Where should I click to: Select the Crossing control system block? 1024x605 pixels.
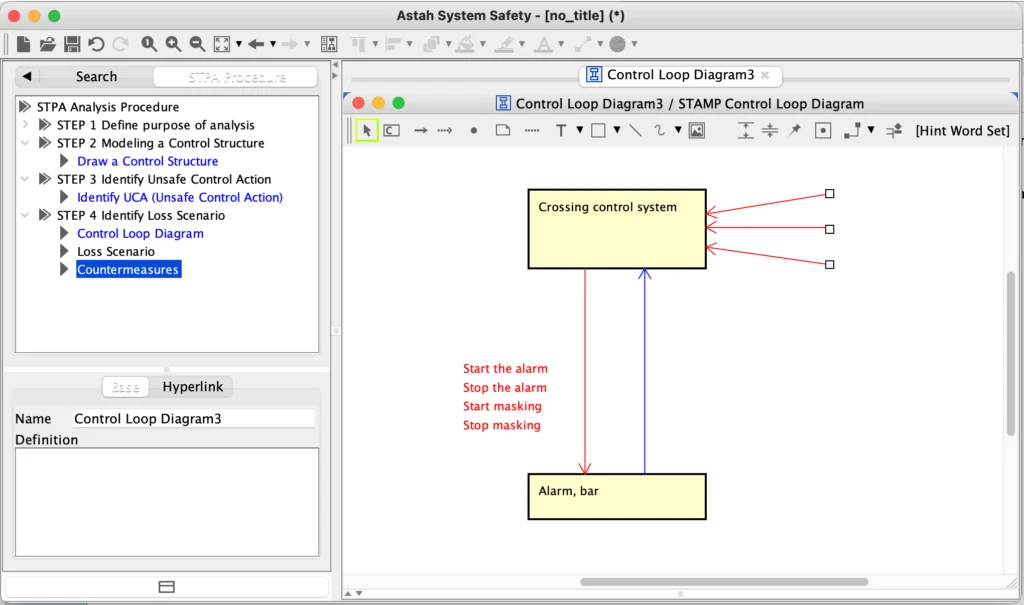pos(616,229)
